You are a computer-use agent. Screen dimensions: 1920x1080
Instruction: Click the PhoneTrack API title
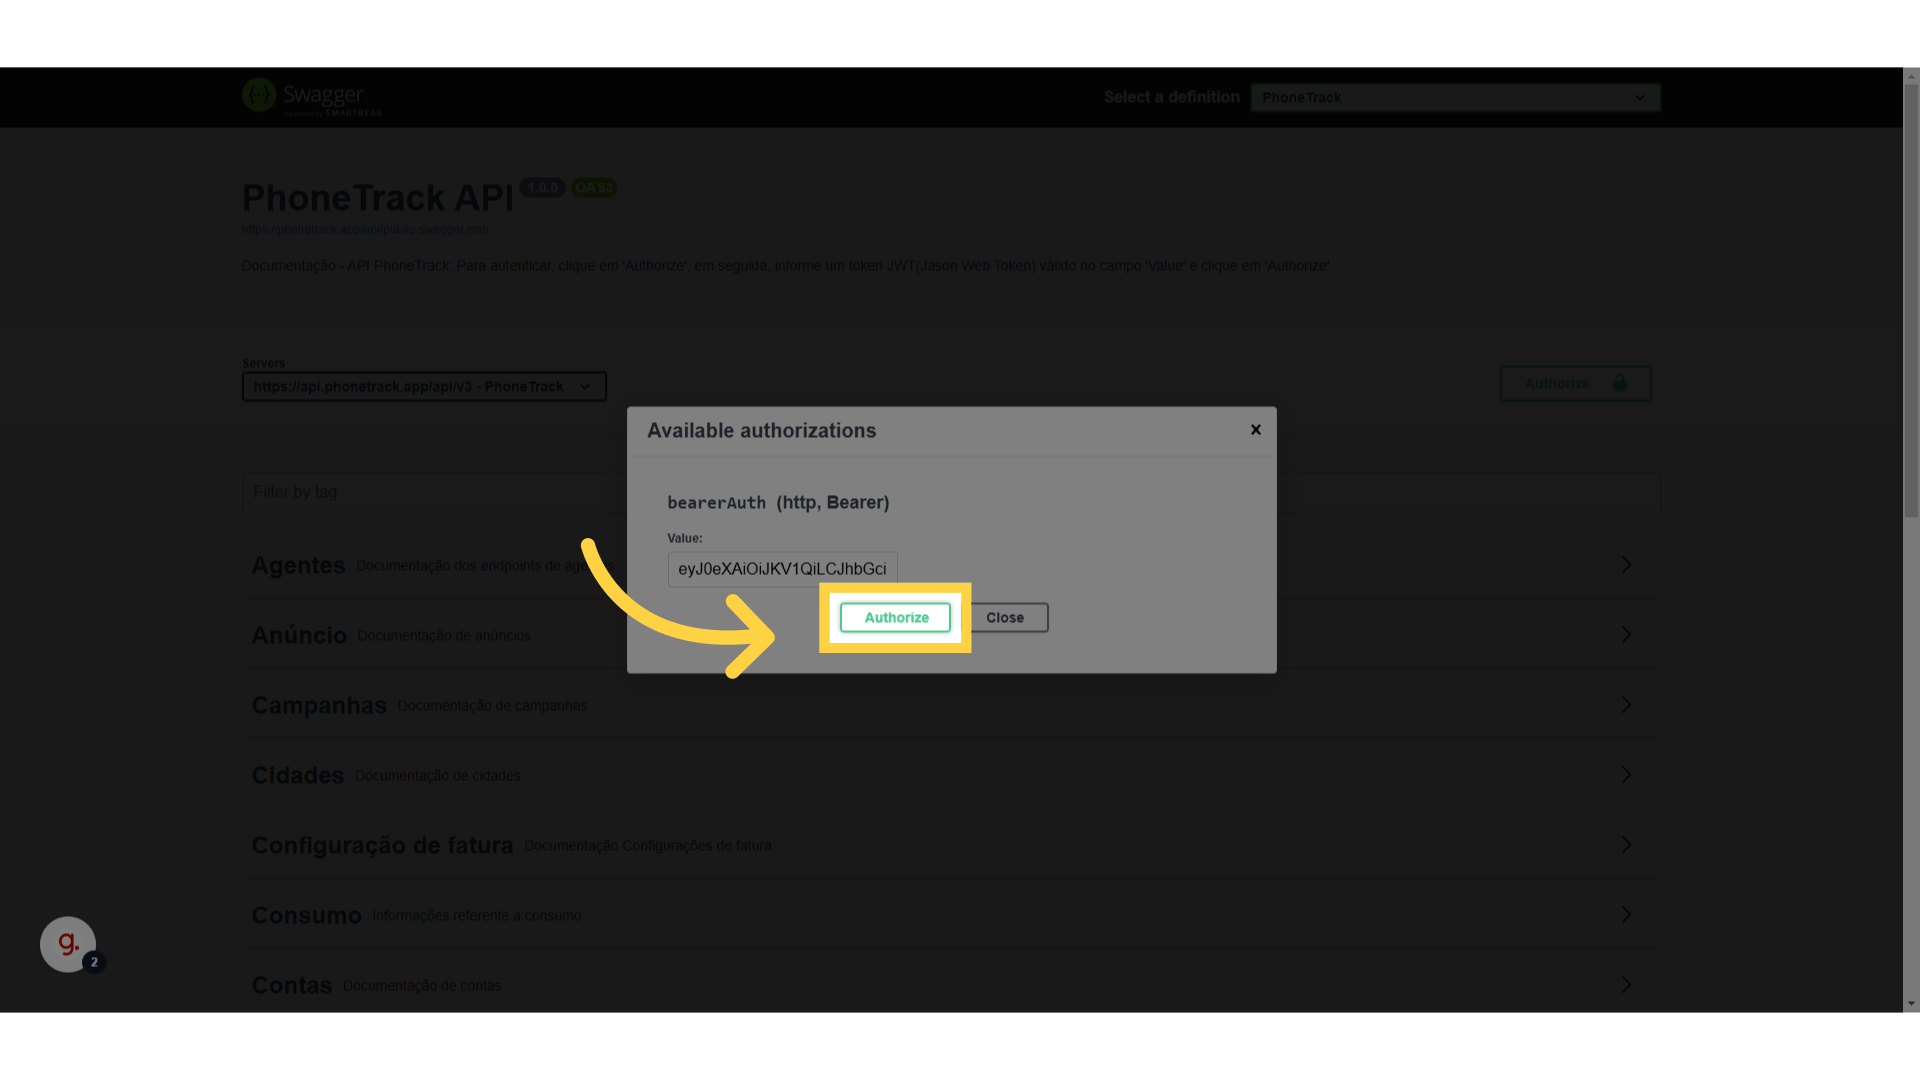click(377, 198)
